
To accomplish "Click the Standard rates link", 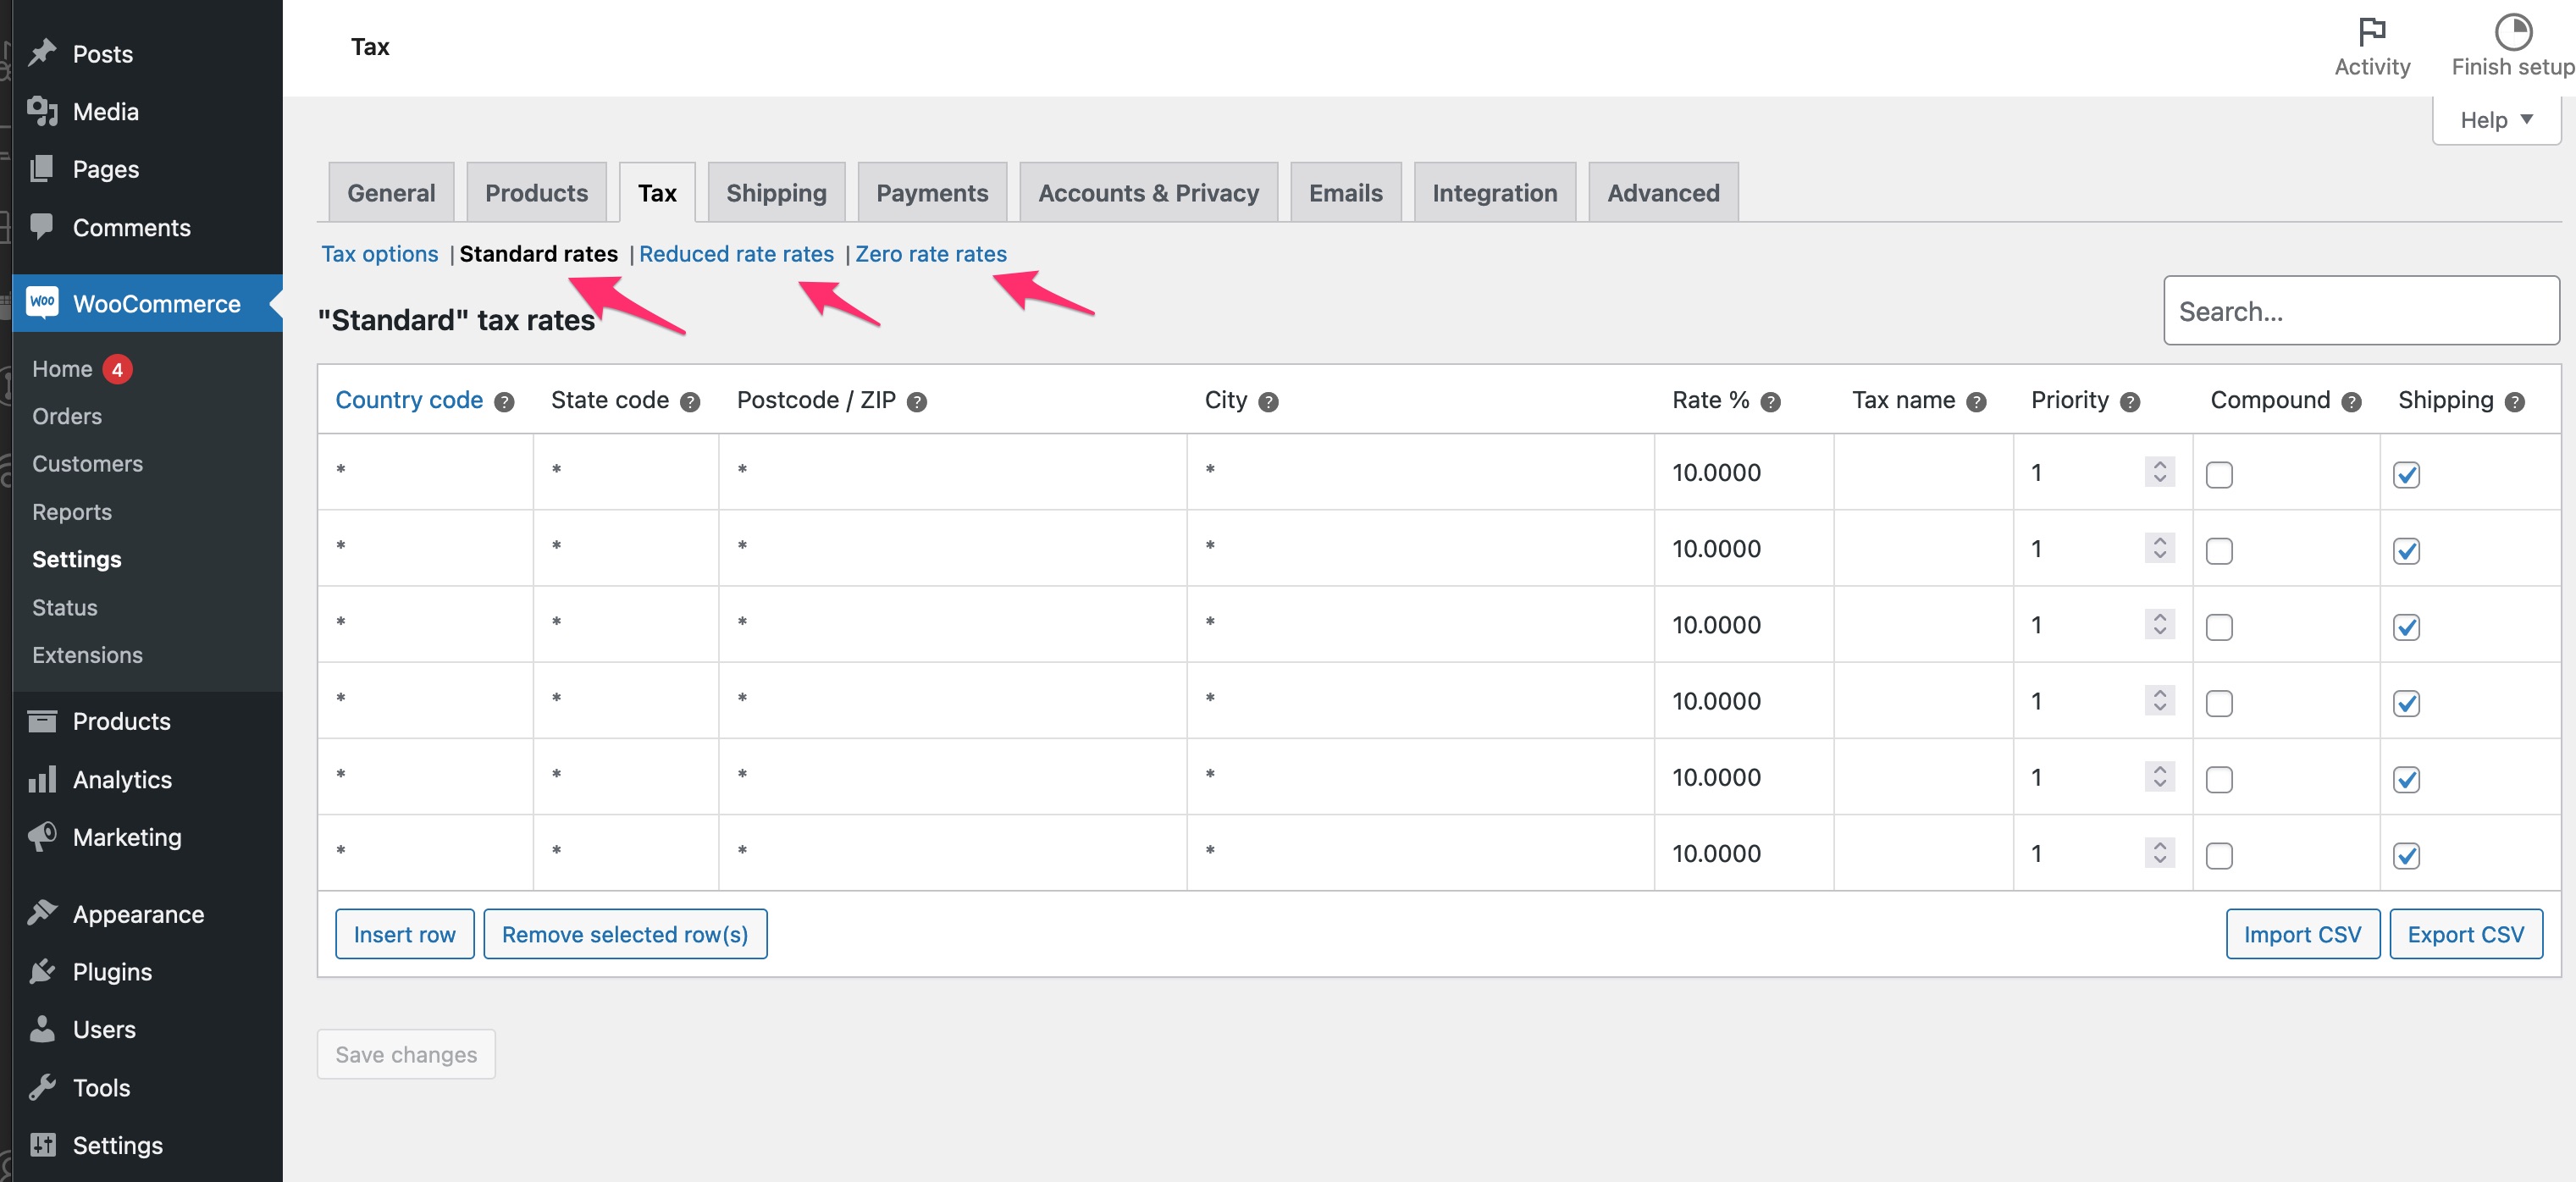I will pyautogui.click(x=537, y=253).
